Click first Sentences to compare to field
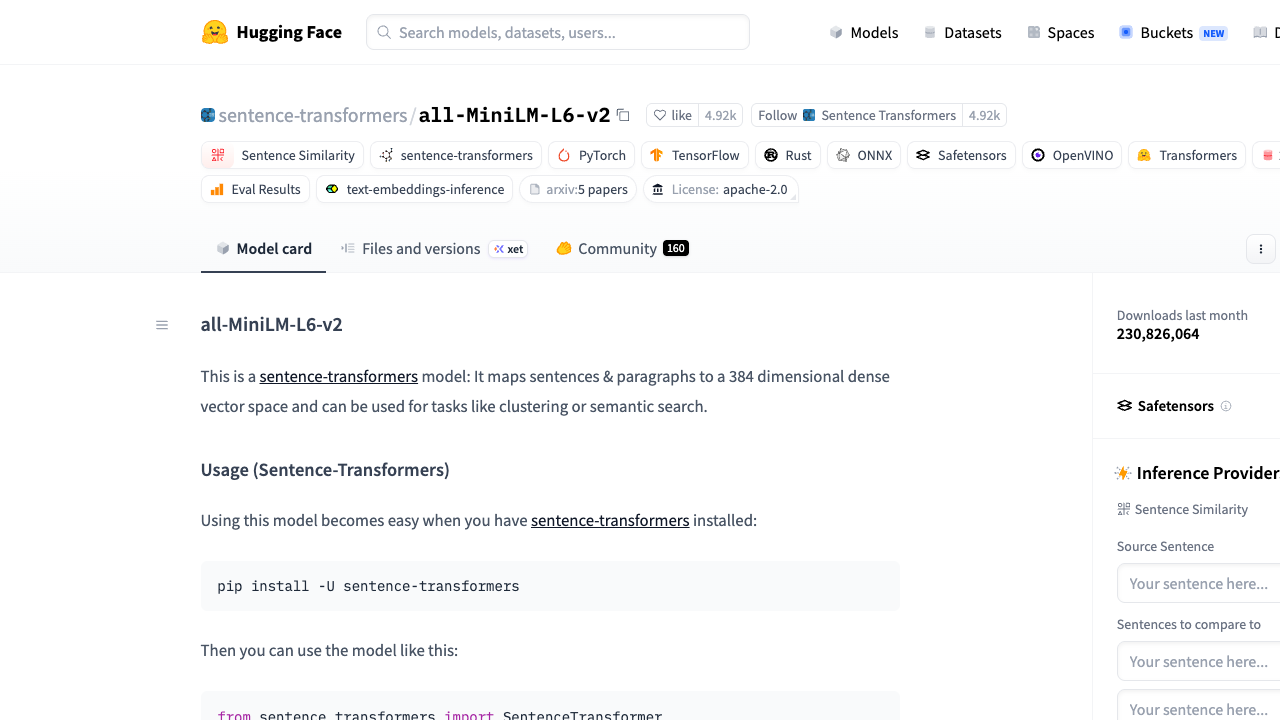 [x=1198, y=661]
